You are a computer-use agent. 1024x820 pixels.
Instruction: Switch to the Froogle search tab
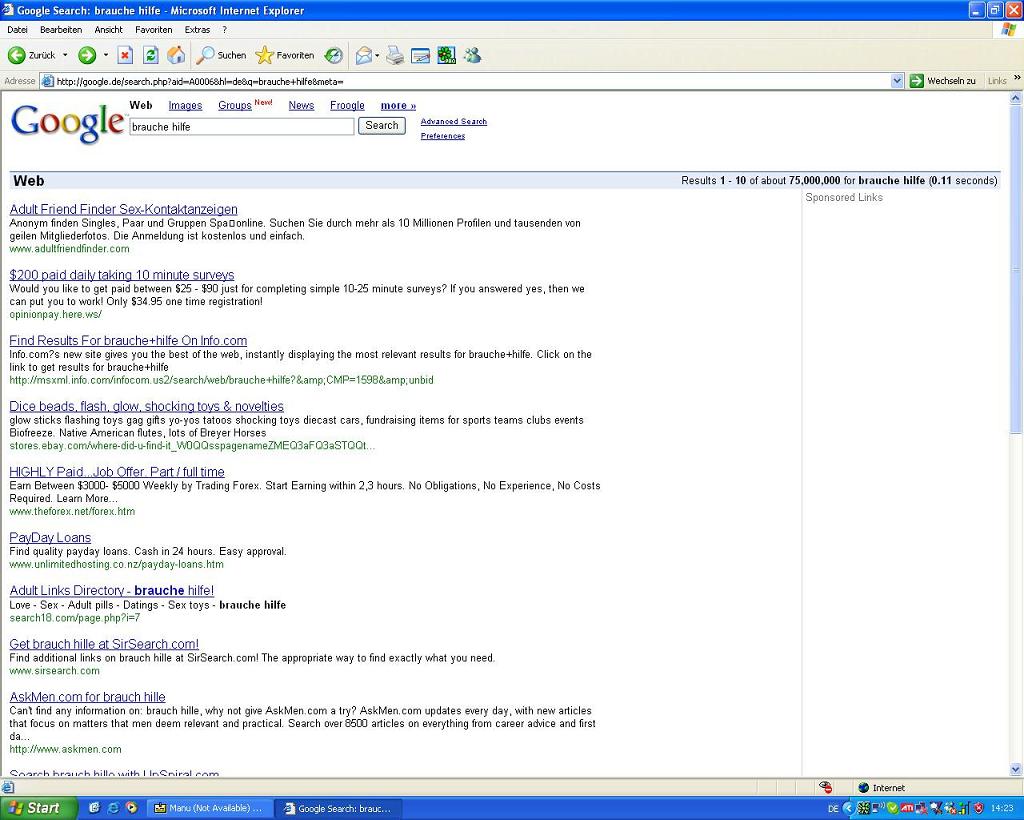tap(347, 106)
